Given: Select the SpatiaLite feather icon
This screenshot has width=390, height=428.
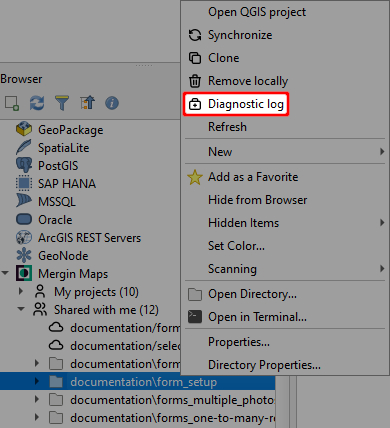Looking at the screenshot, I should click(24, 147).
